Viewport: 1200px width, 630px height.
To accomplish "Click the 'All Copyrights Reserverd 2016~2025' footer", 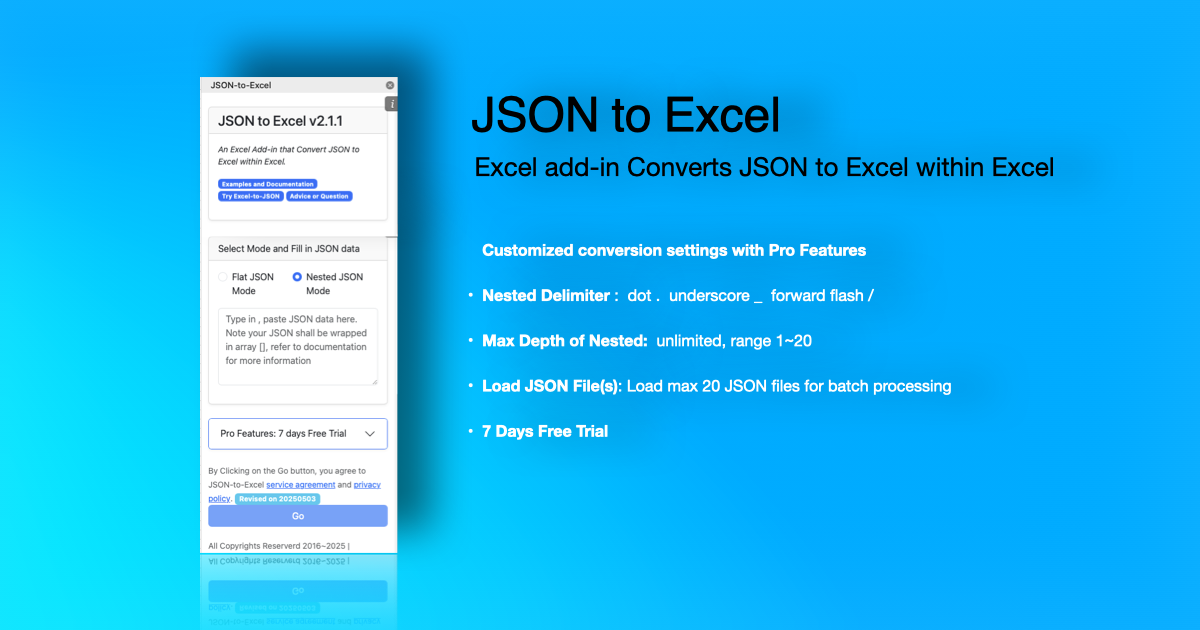I will tap(278, 546).
